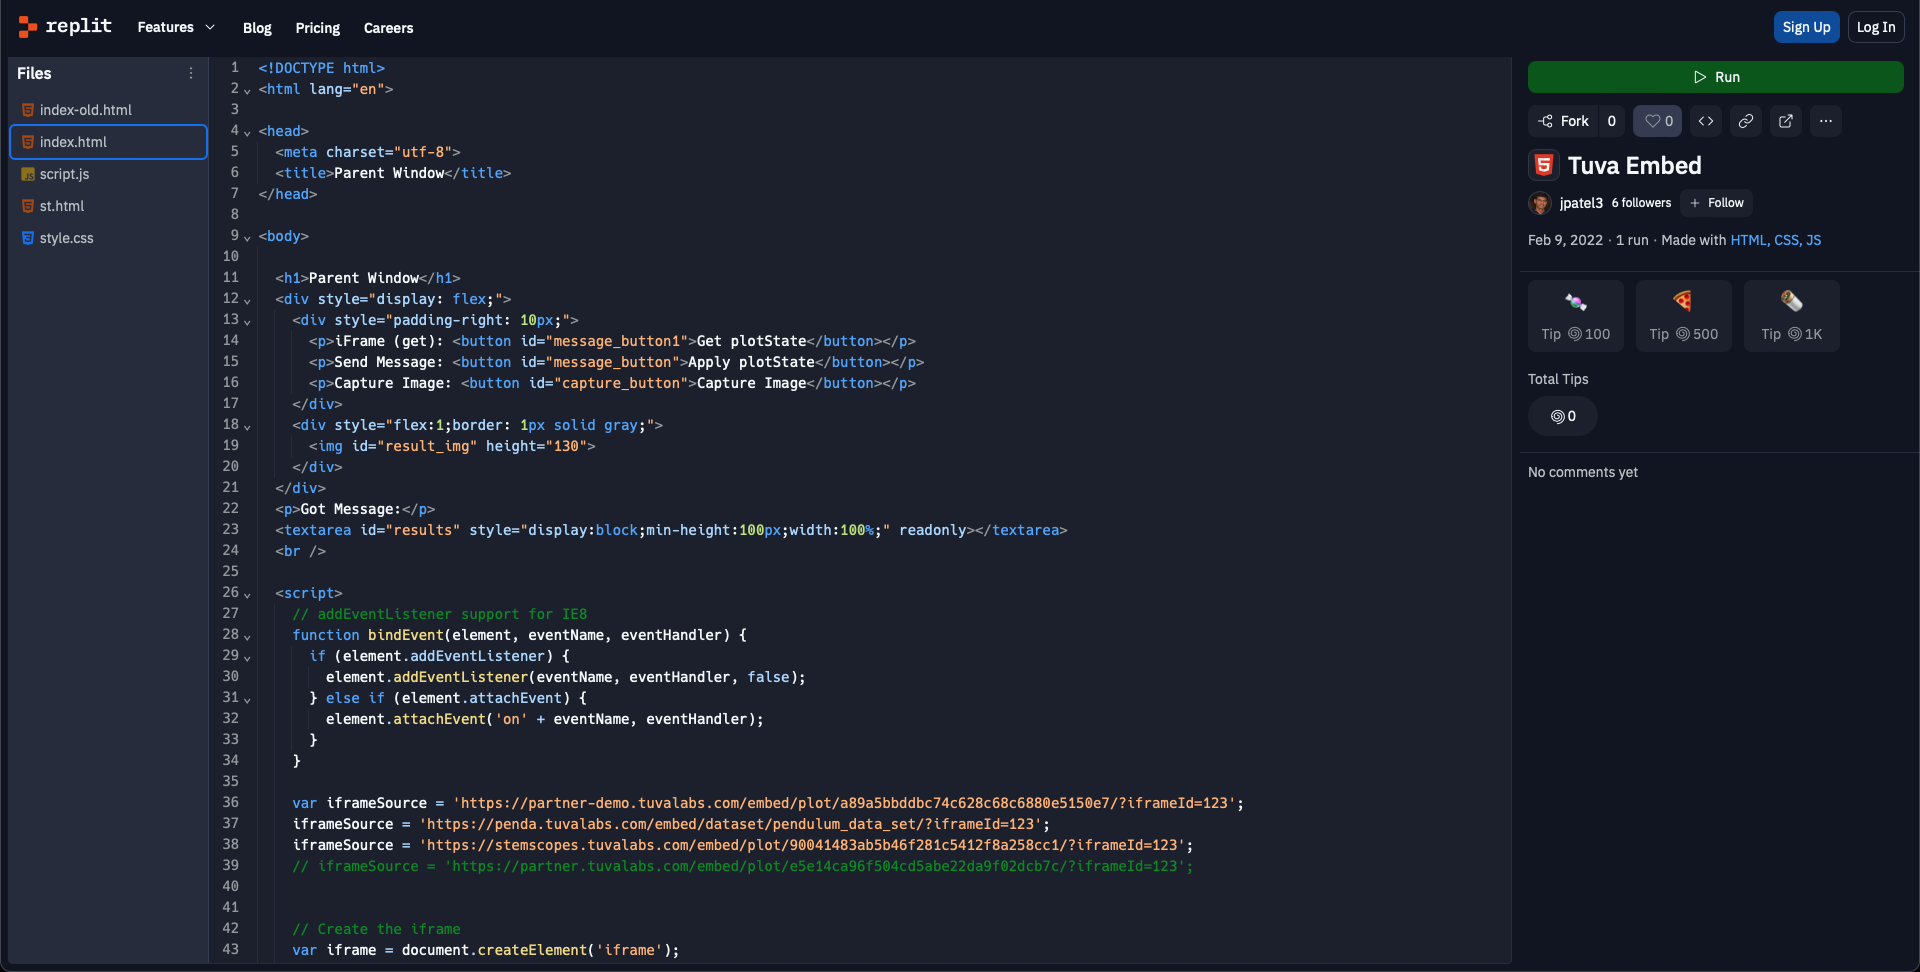Fork this repl
This screenshot has width=1920, height=972.
point(1563,121)
